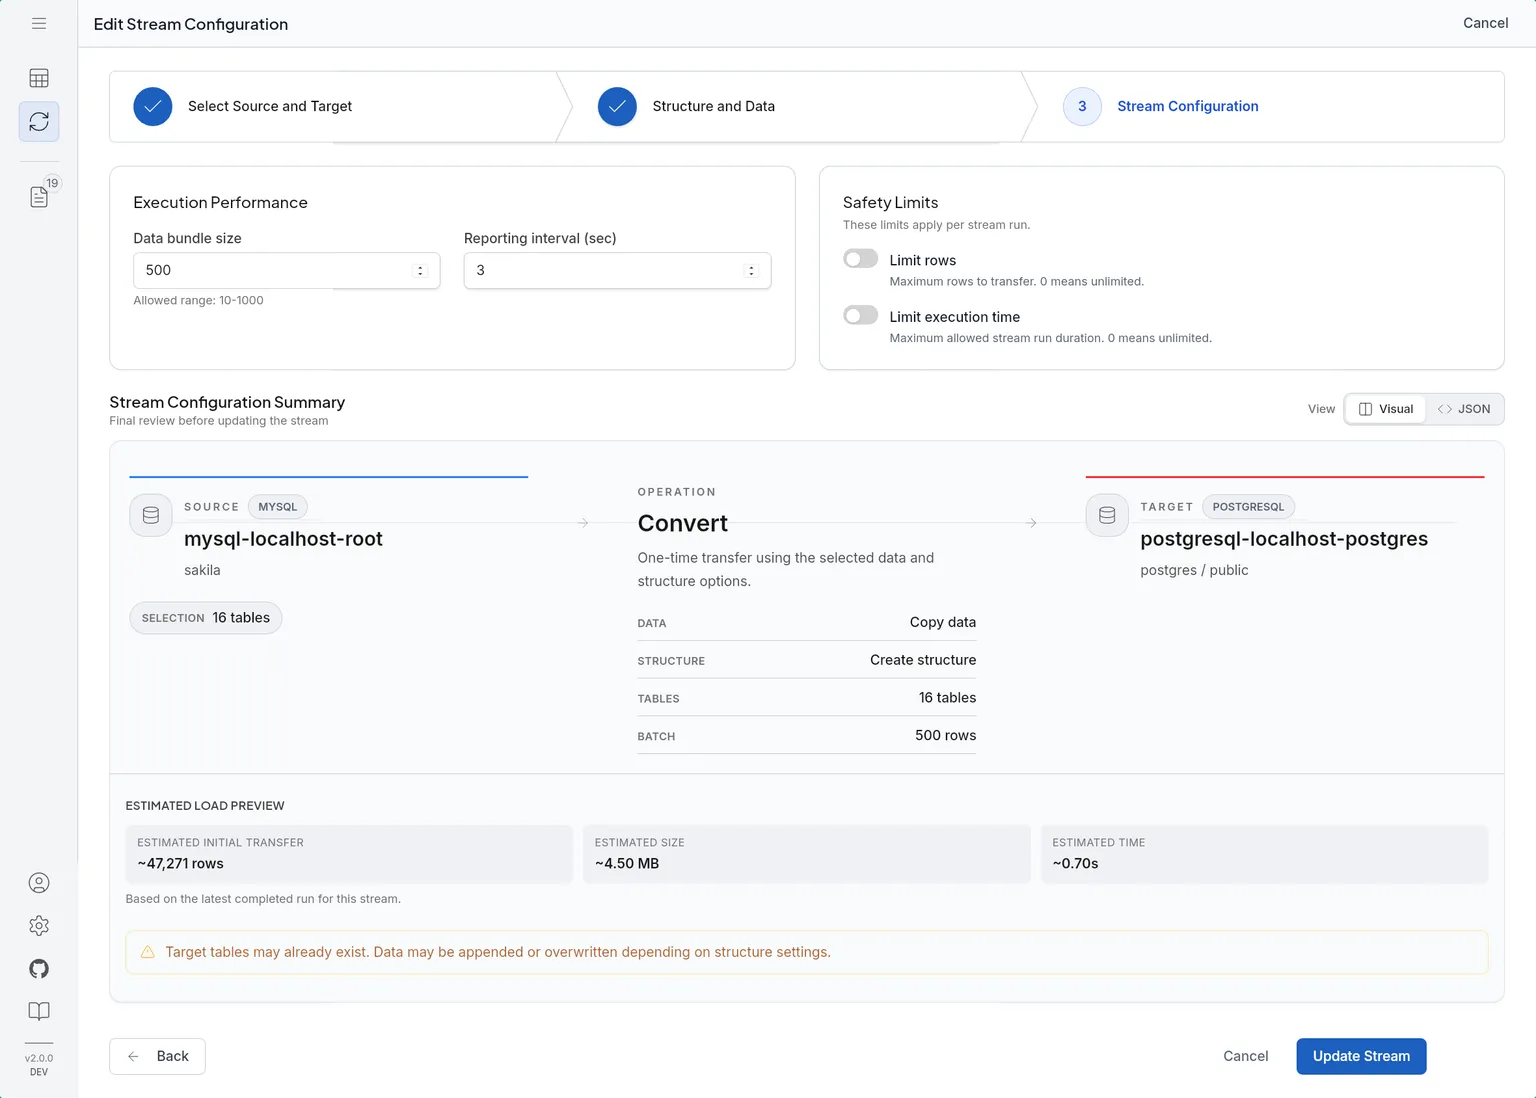1536x1098 pixels.
Task: Switch summary view to JSON
Action: [x=1464, y=409]
